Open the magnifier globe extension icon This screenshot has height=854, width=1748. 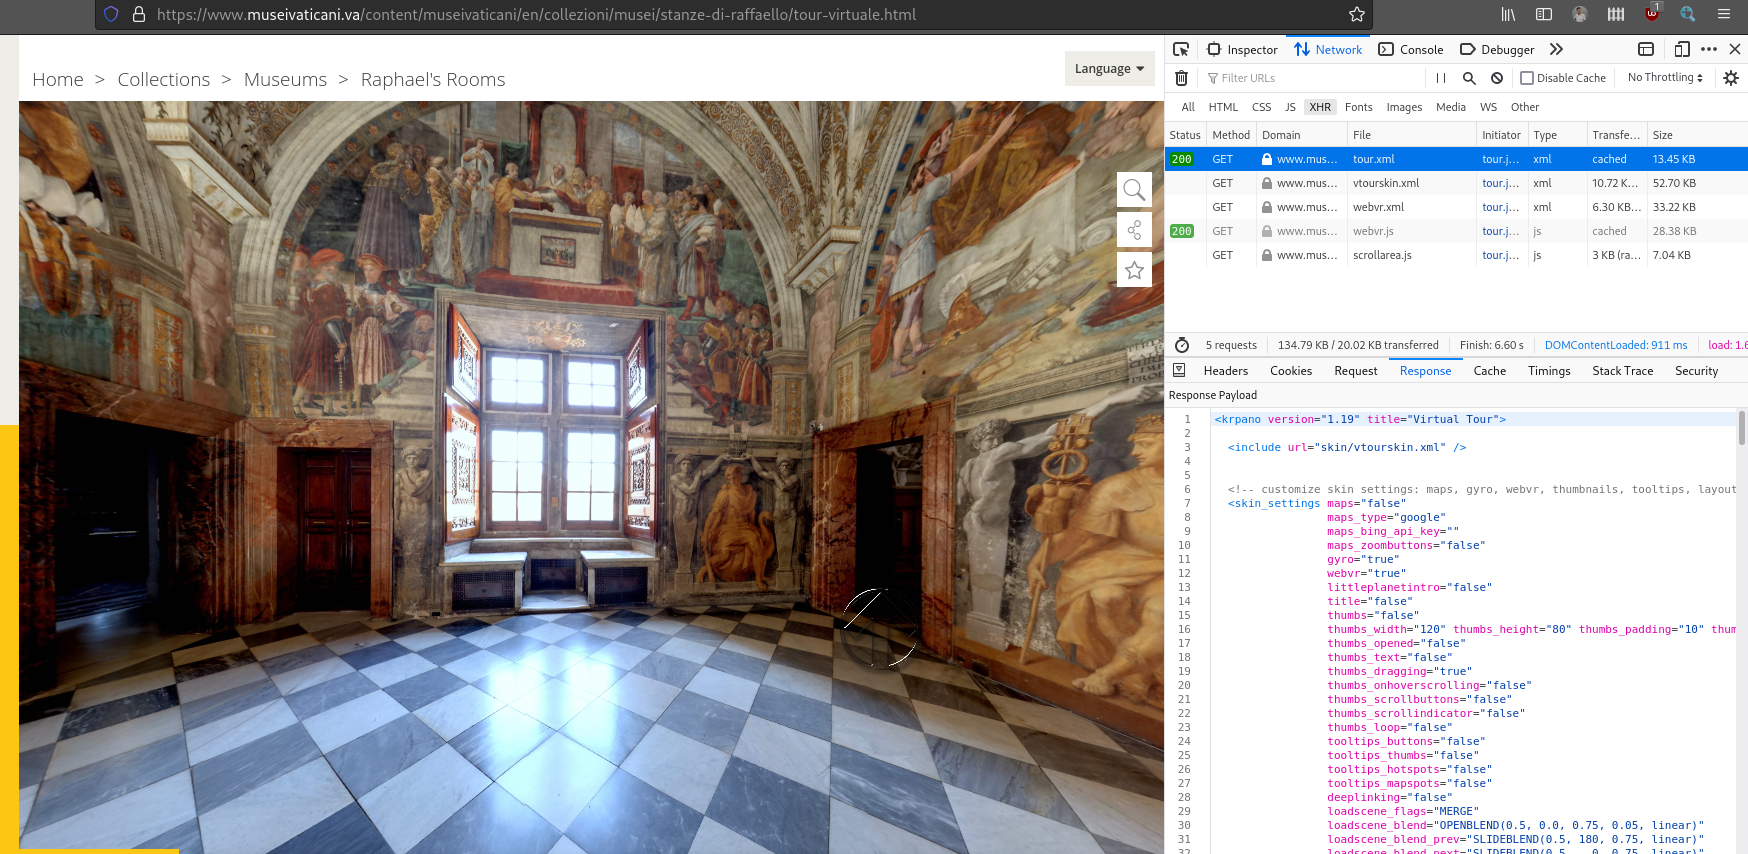[x=1688, y=14]
